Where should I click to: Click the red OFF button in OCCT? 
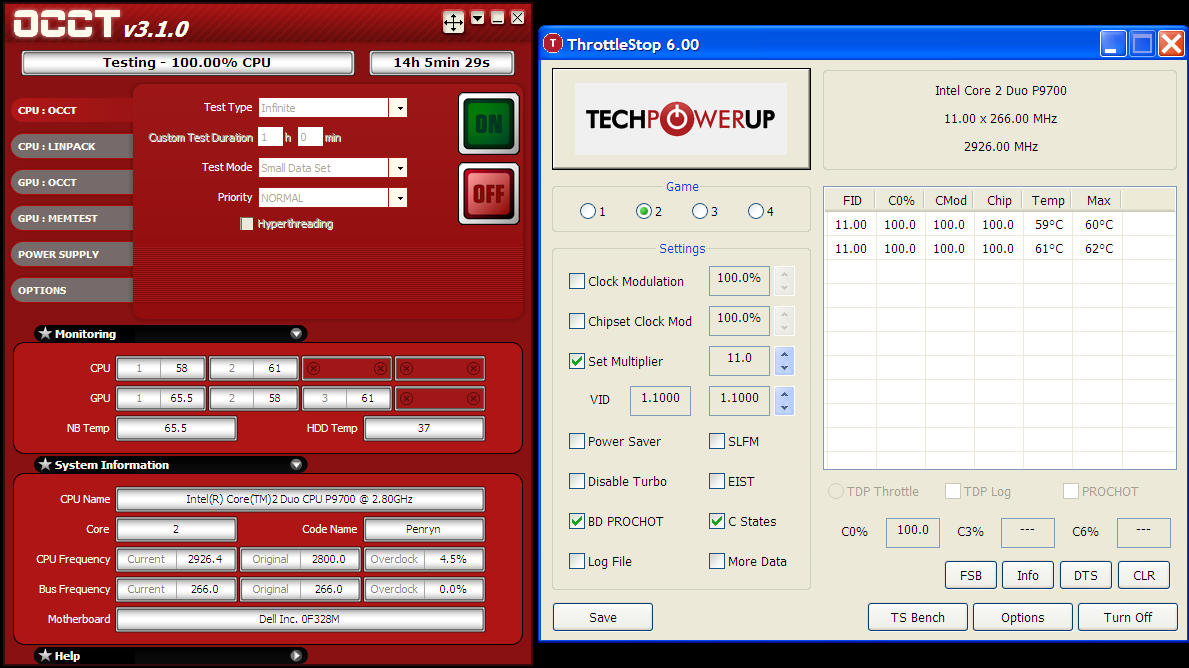pyautogui.click(x=488, y=192)
